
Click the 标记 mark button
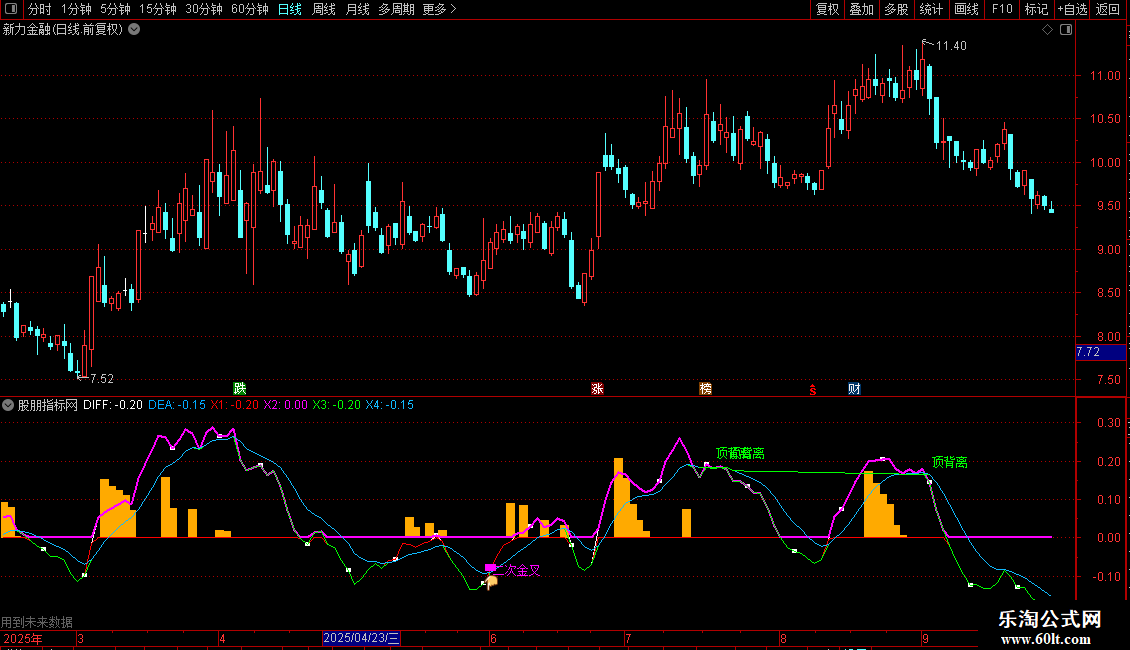pyautogui.click(x=1036, y=9)
